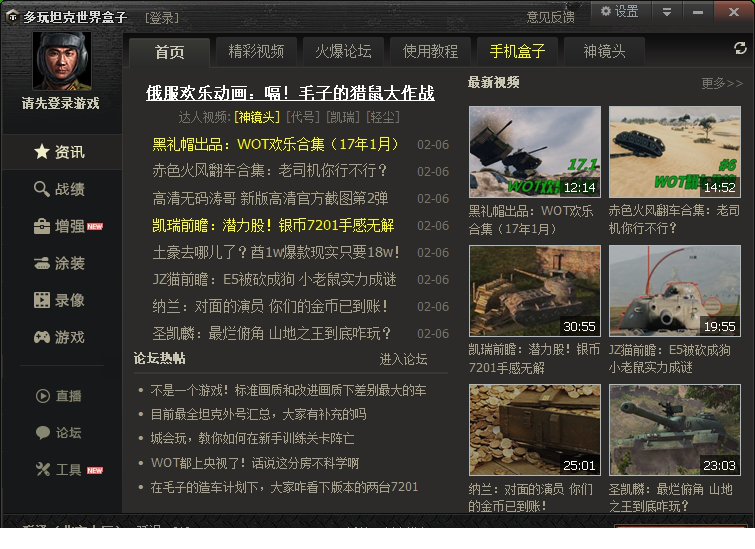Open forum post WOT都上央视了
755x549 pixels.
click(255, 463)
